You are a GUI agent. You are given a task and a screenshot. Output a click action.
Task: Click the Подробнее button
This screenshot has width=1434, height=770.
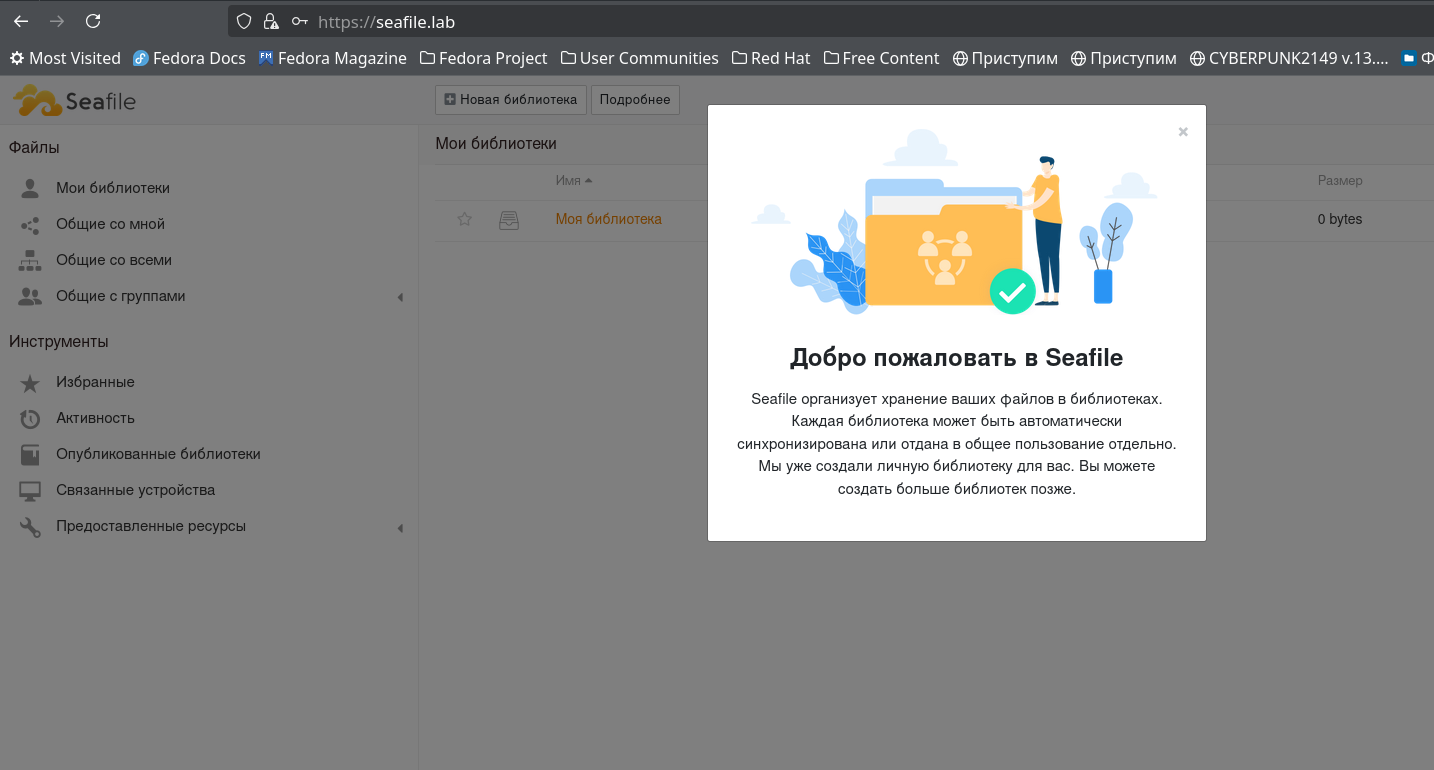[635, 100]
